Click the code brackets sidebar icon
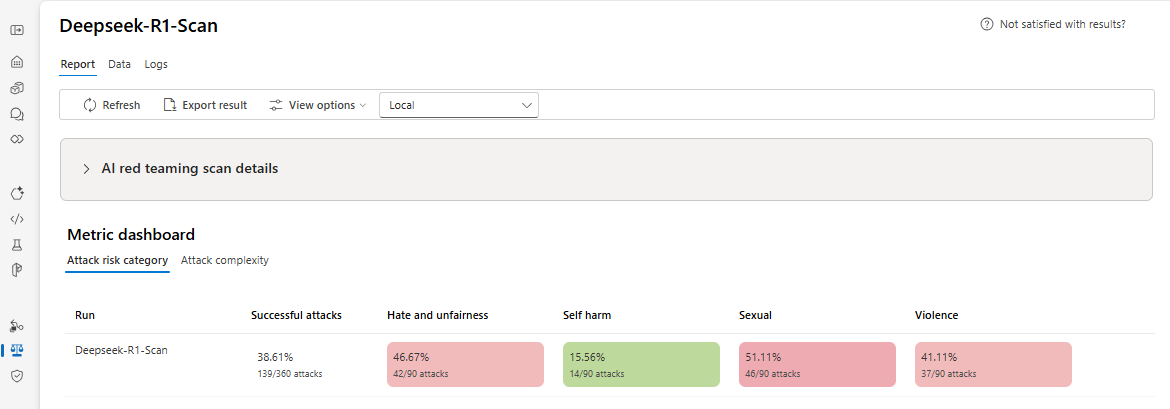 click(x=17, y=219)
